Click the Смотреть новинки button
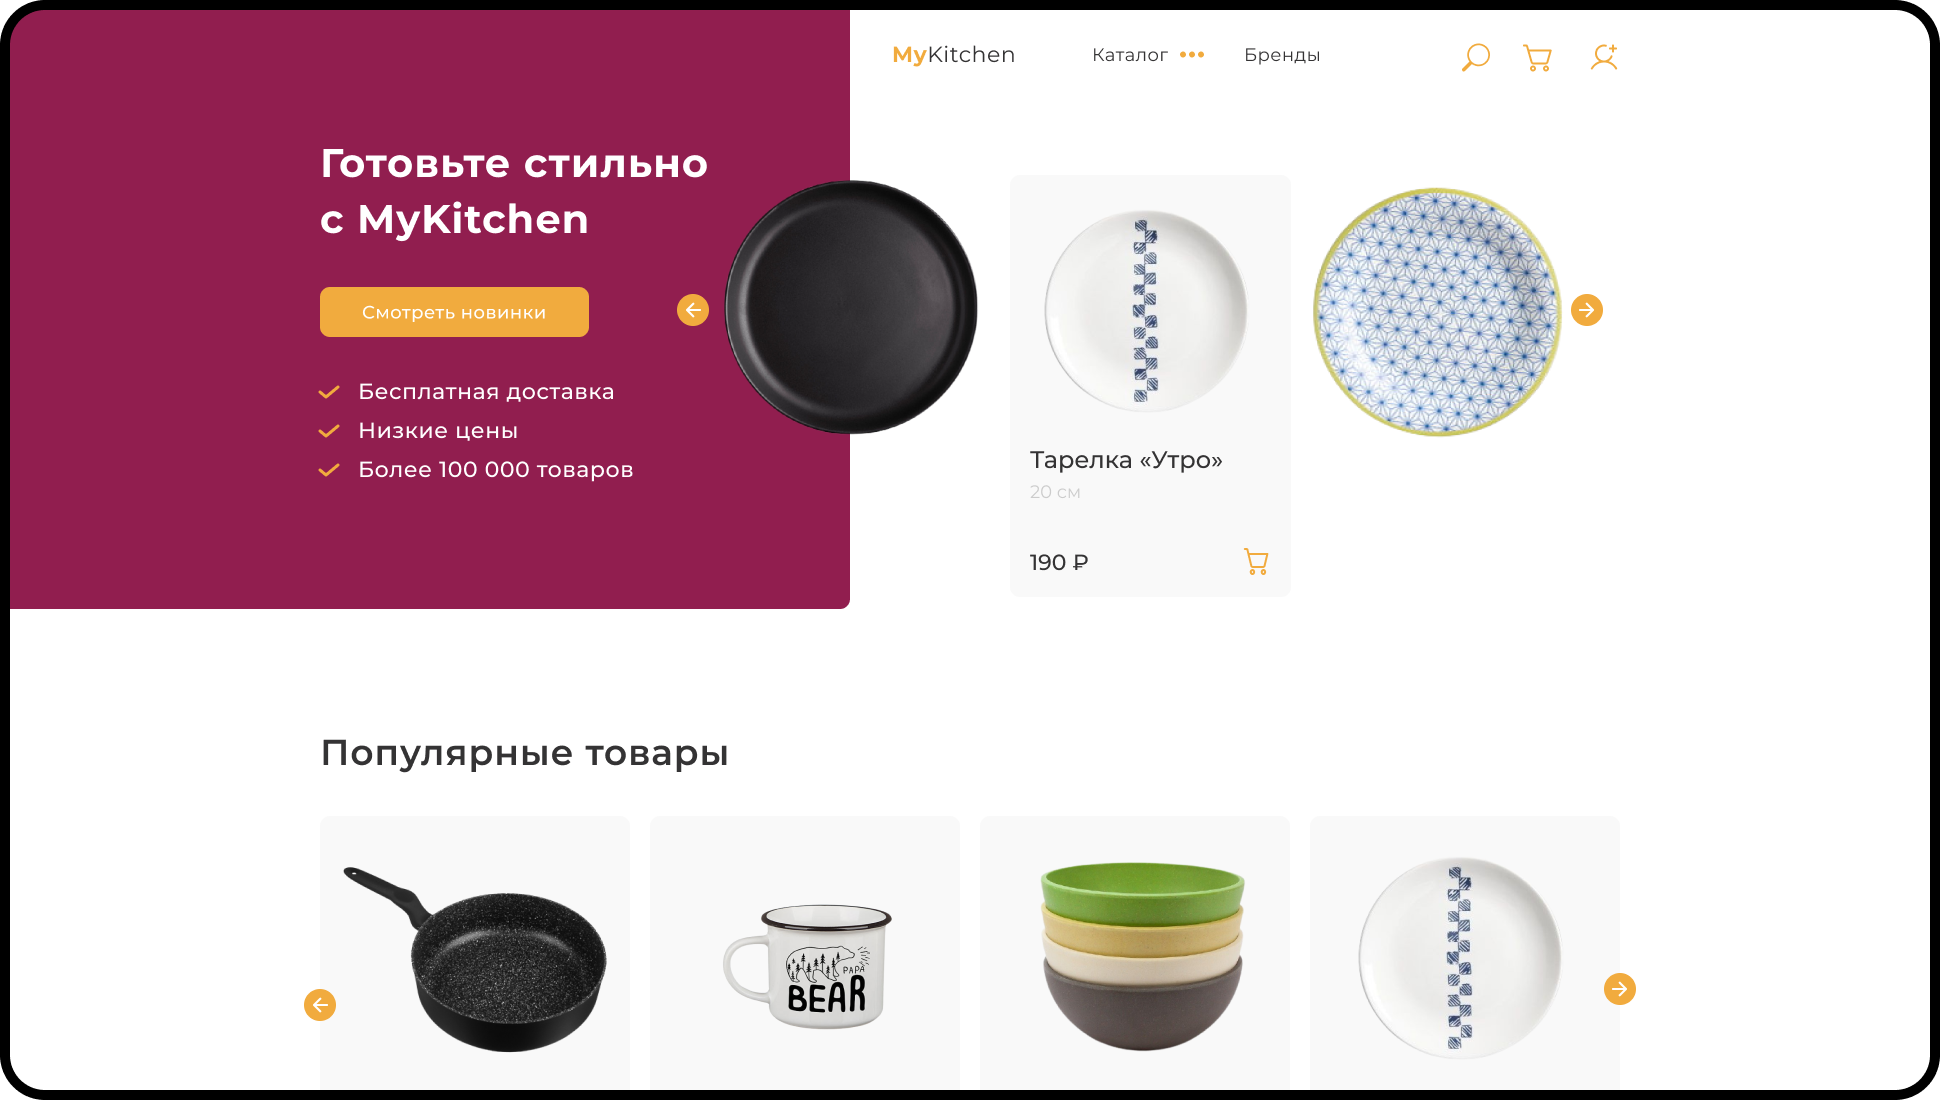 (454, 312)
